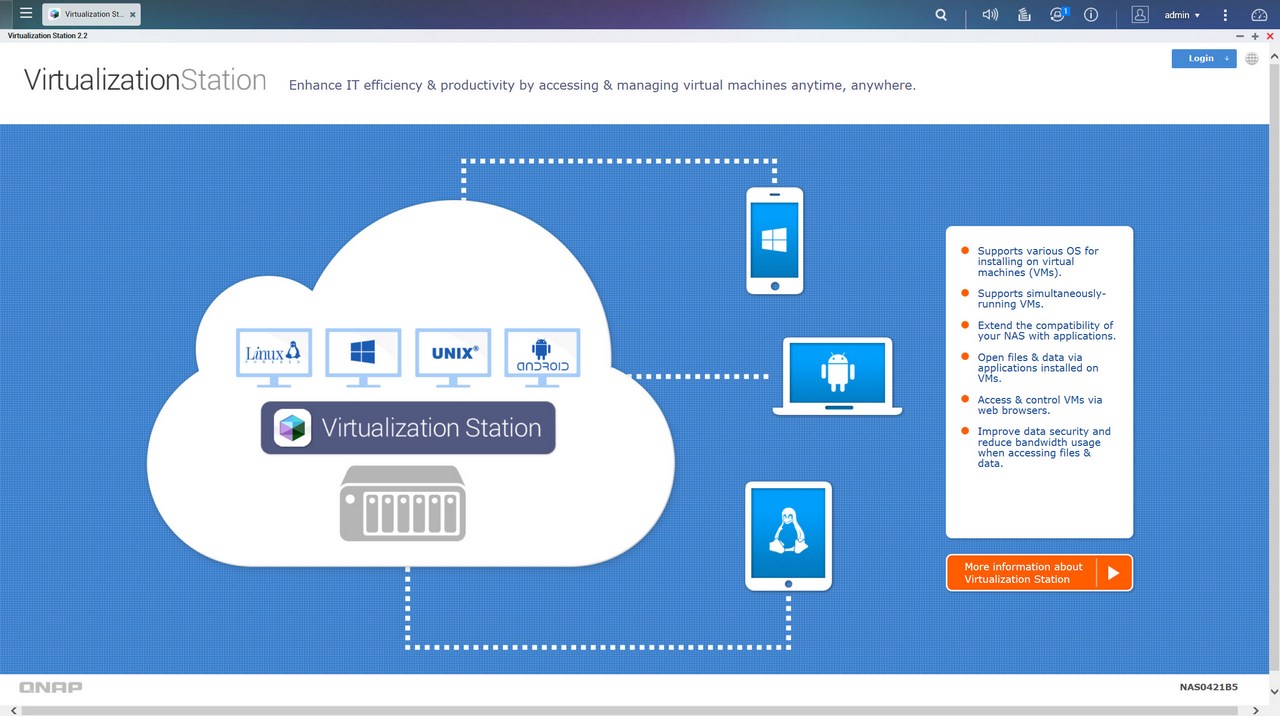
Task: Click "Access & control VMs via web browsers" text
Action: point(1039,405)
